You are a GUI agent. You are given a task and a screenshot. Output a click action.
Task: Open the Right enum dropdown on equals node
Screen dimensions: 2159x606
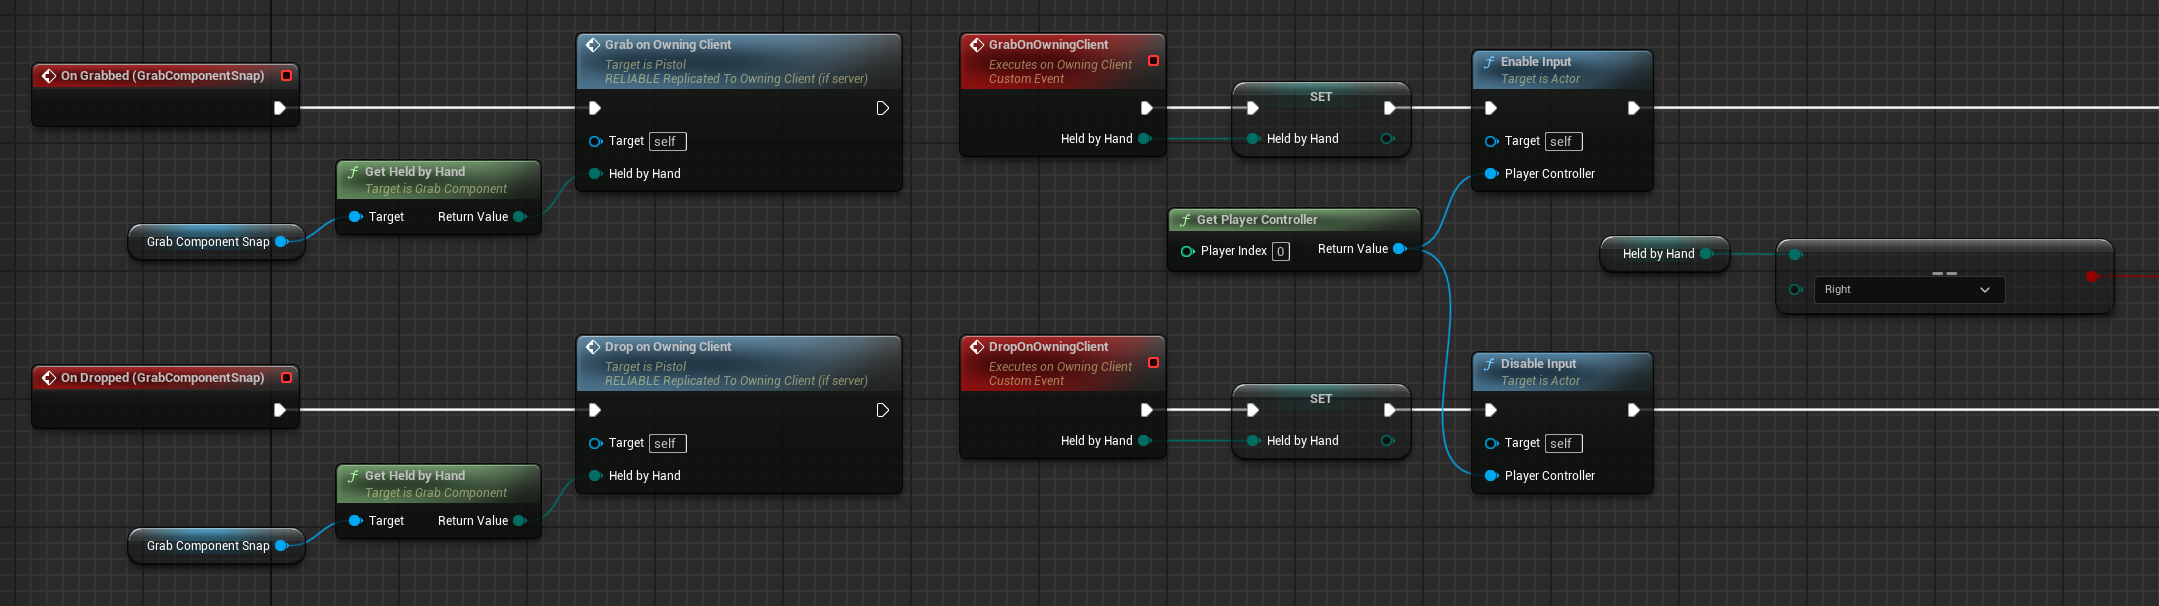[x=1909, y=290]
